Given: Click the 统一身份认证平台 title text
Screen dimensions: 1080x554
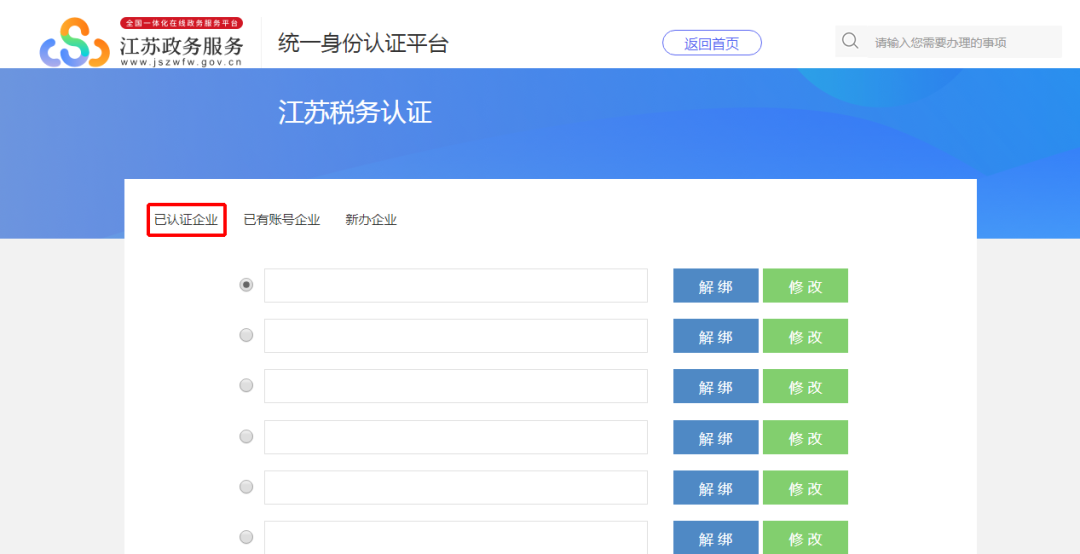Looking at the screenshot, I should point(363,43).
